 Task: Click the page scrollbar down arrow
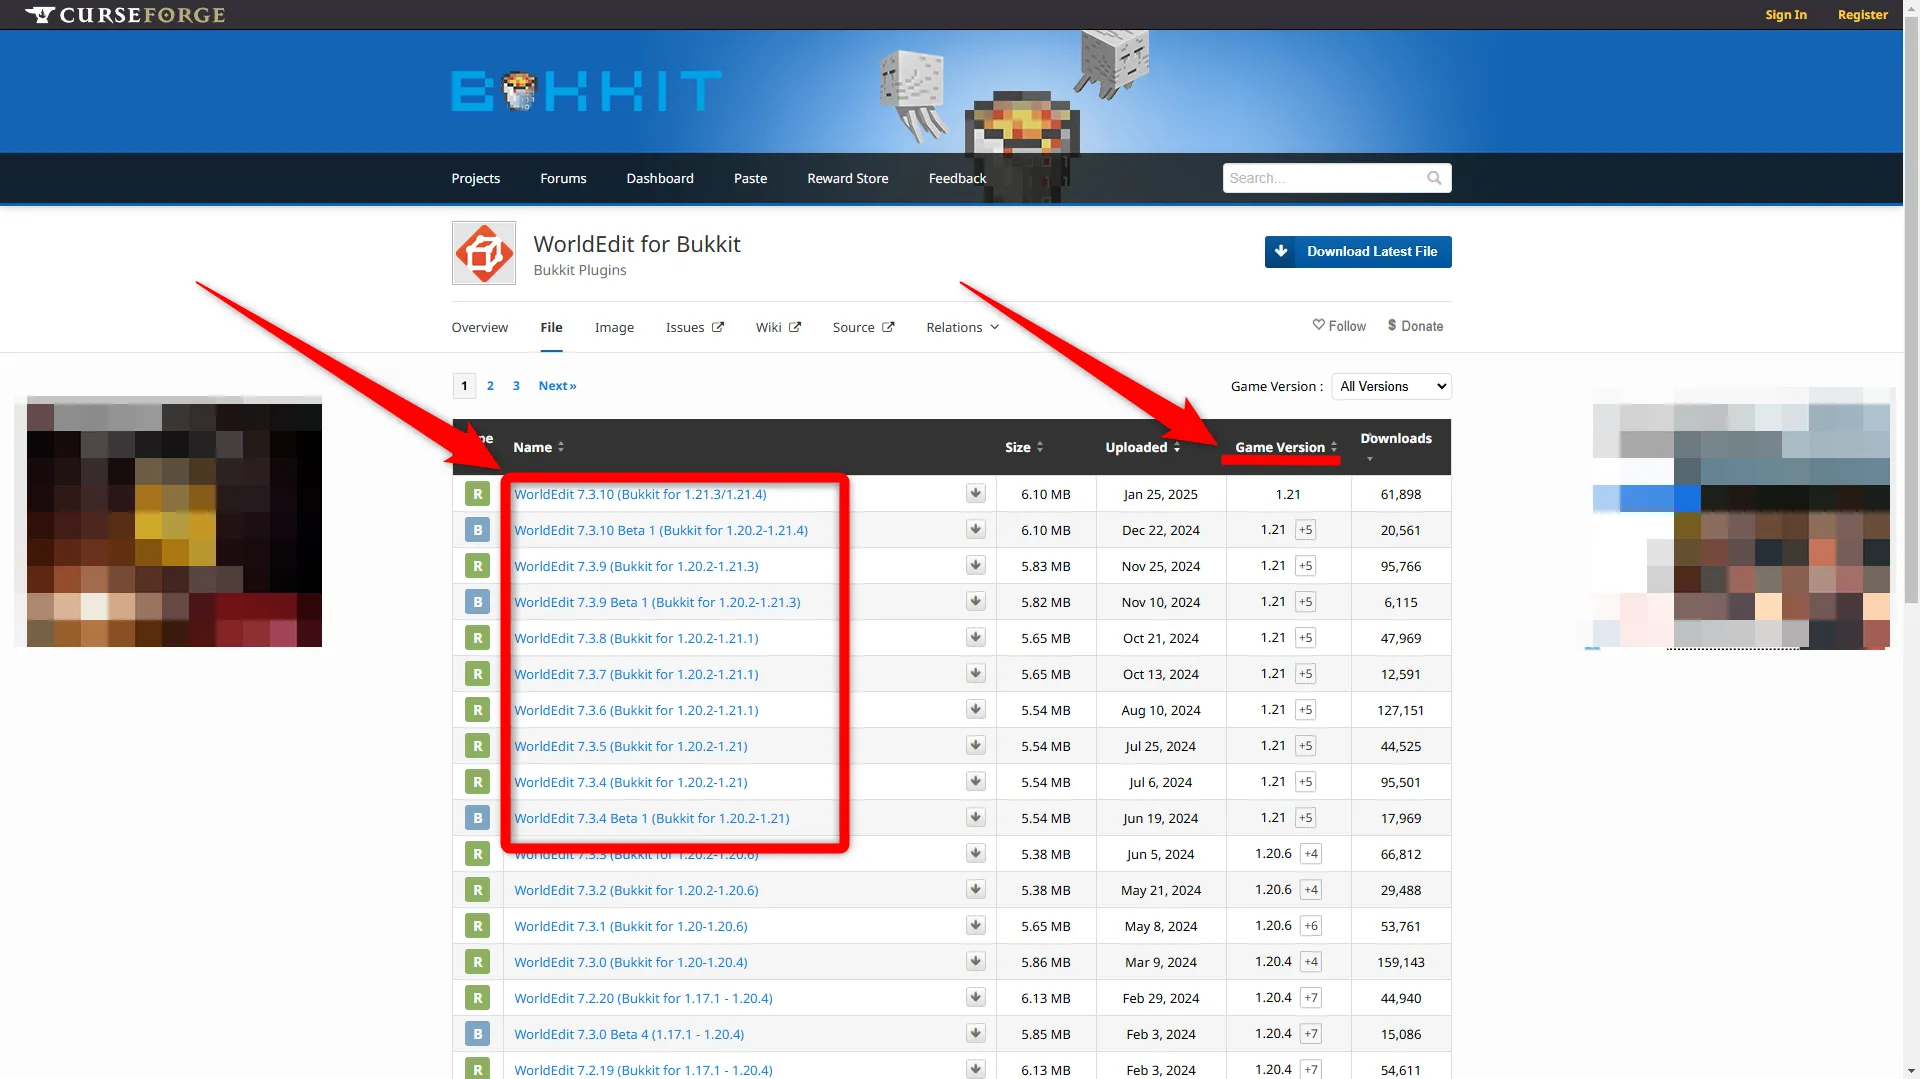(x=1911, y=1070)
